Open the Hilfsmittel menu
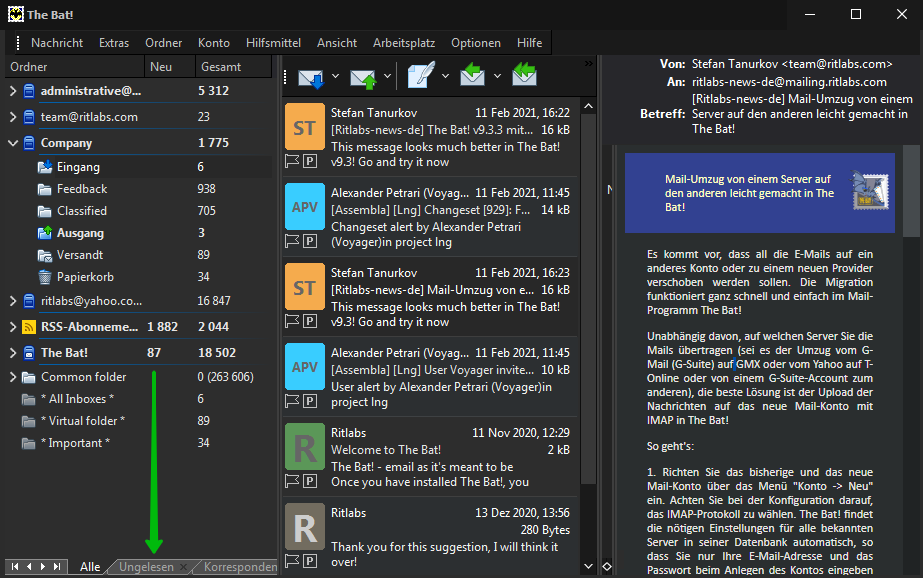The image size is (923, 578). pos(273,43)
